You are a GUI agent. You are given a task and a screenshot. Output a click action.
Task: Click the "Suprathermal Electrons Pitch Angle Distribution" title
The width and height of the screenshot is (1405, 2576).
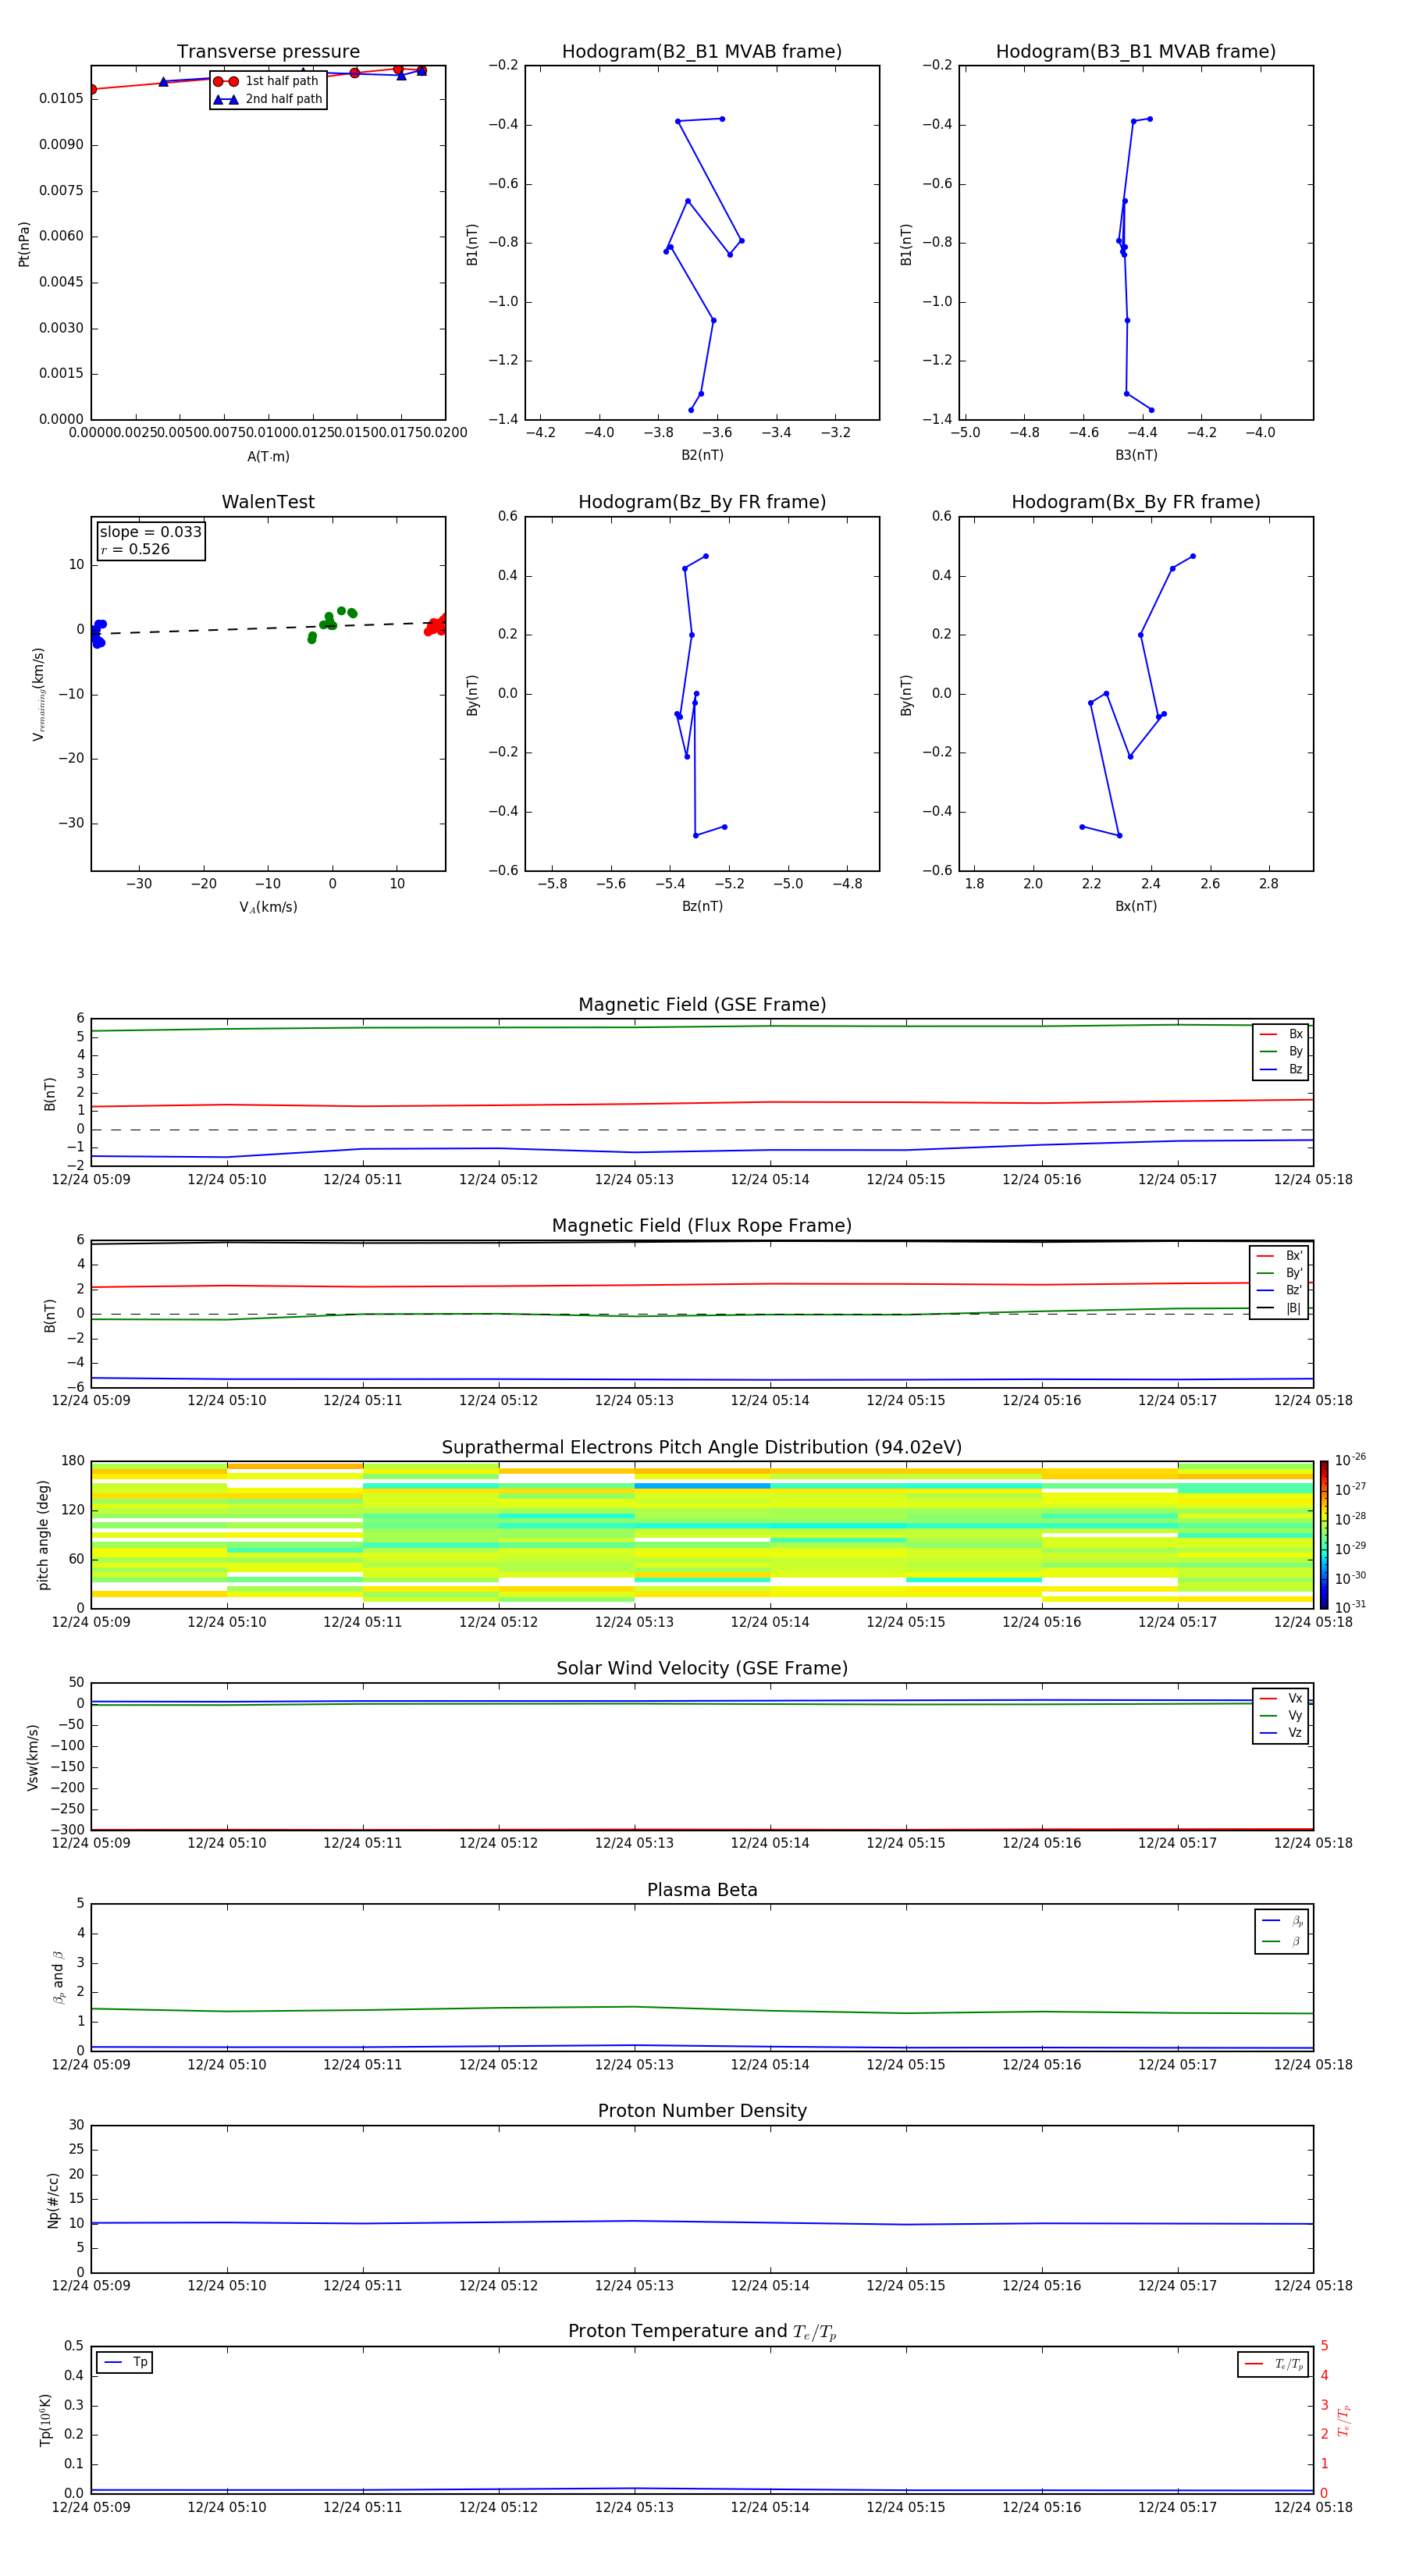[x=702, y=1447]
